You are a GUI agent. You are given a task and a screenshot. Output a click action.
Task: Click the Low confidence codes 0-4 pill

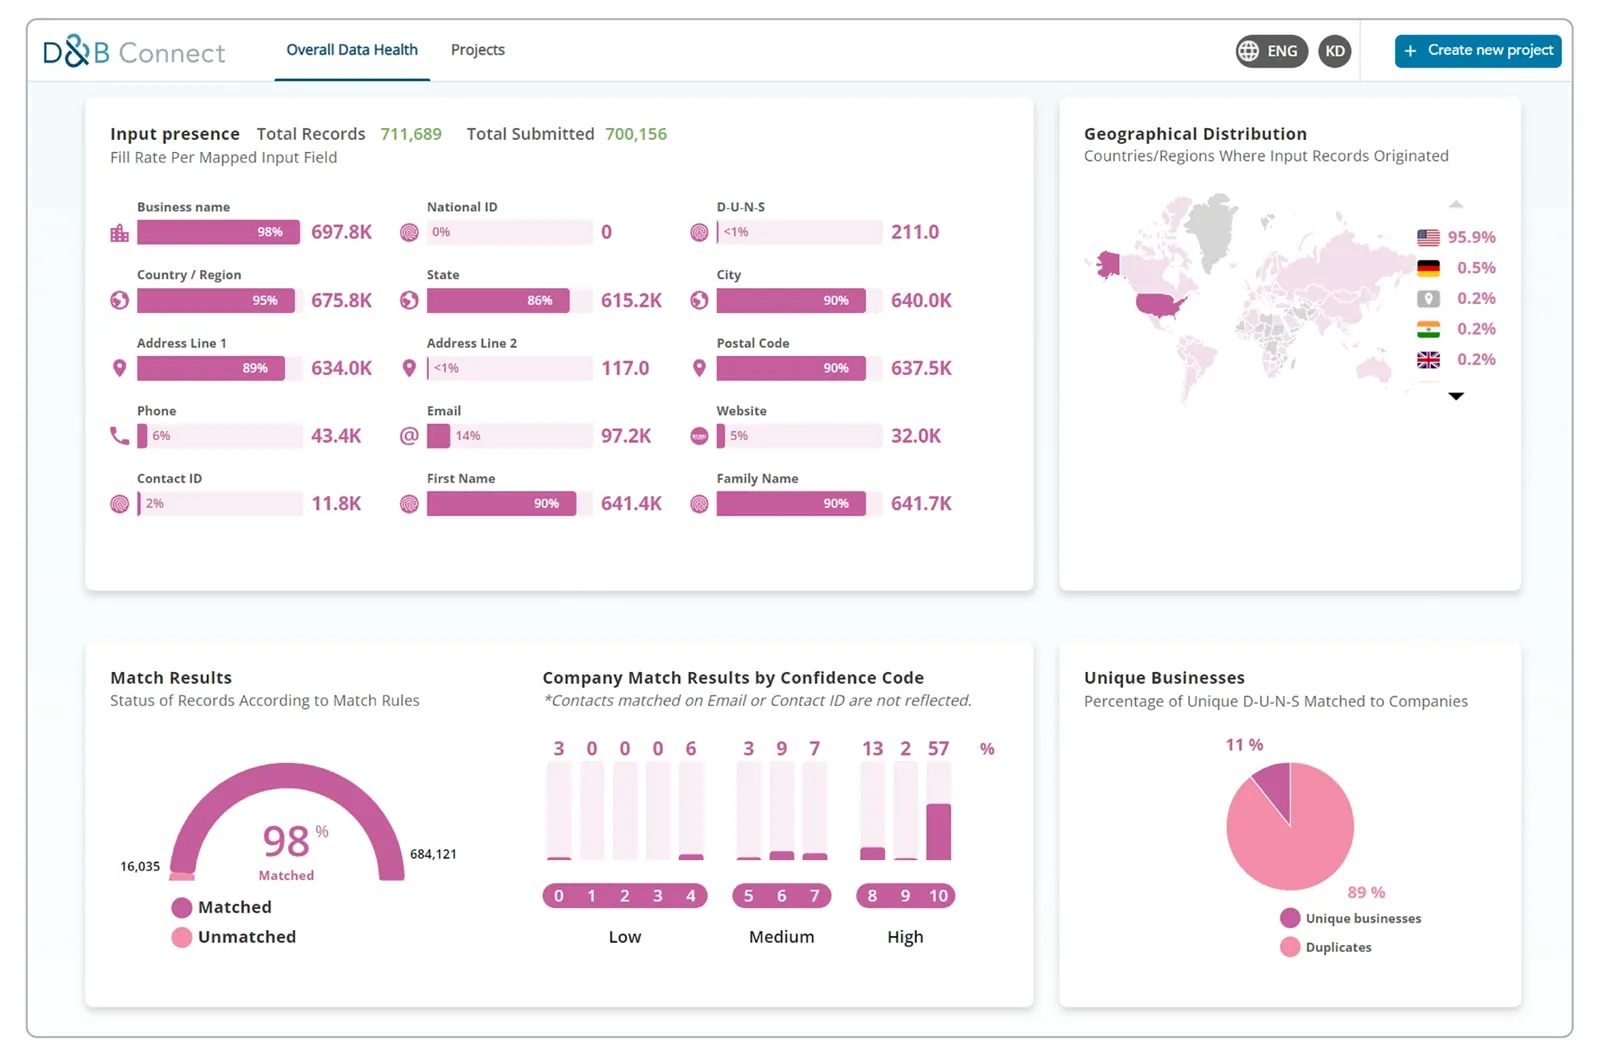coord(625,896)
